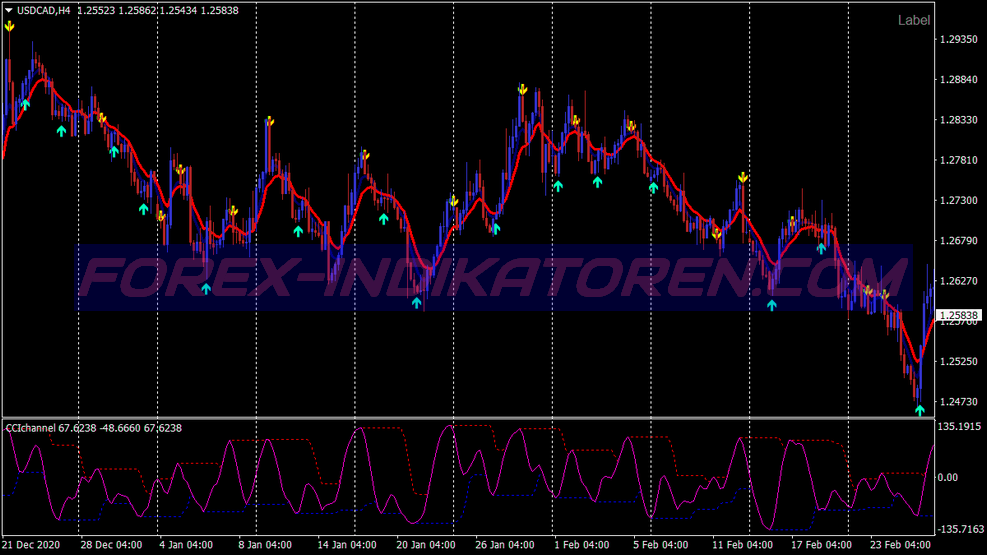The height and width of the screenshot is (555, 987).
Task: Click the yellow sell arrow at the 11 Feb spike
Action: (743, 177)
